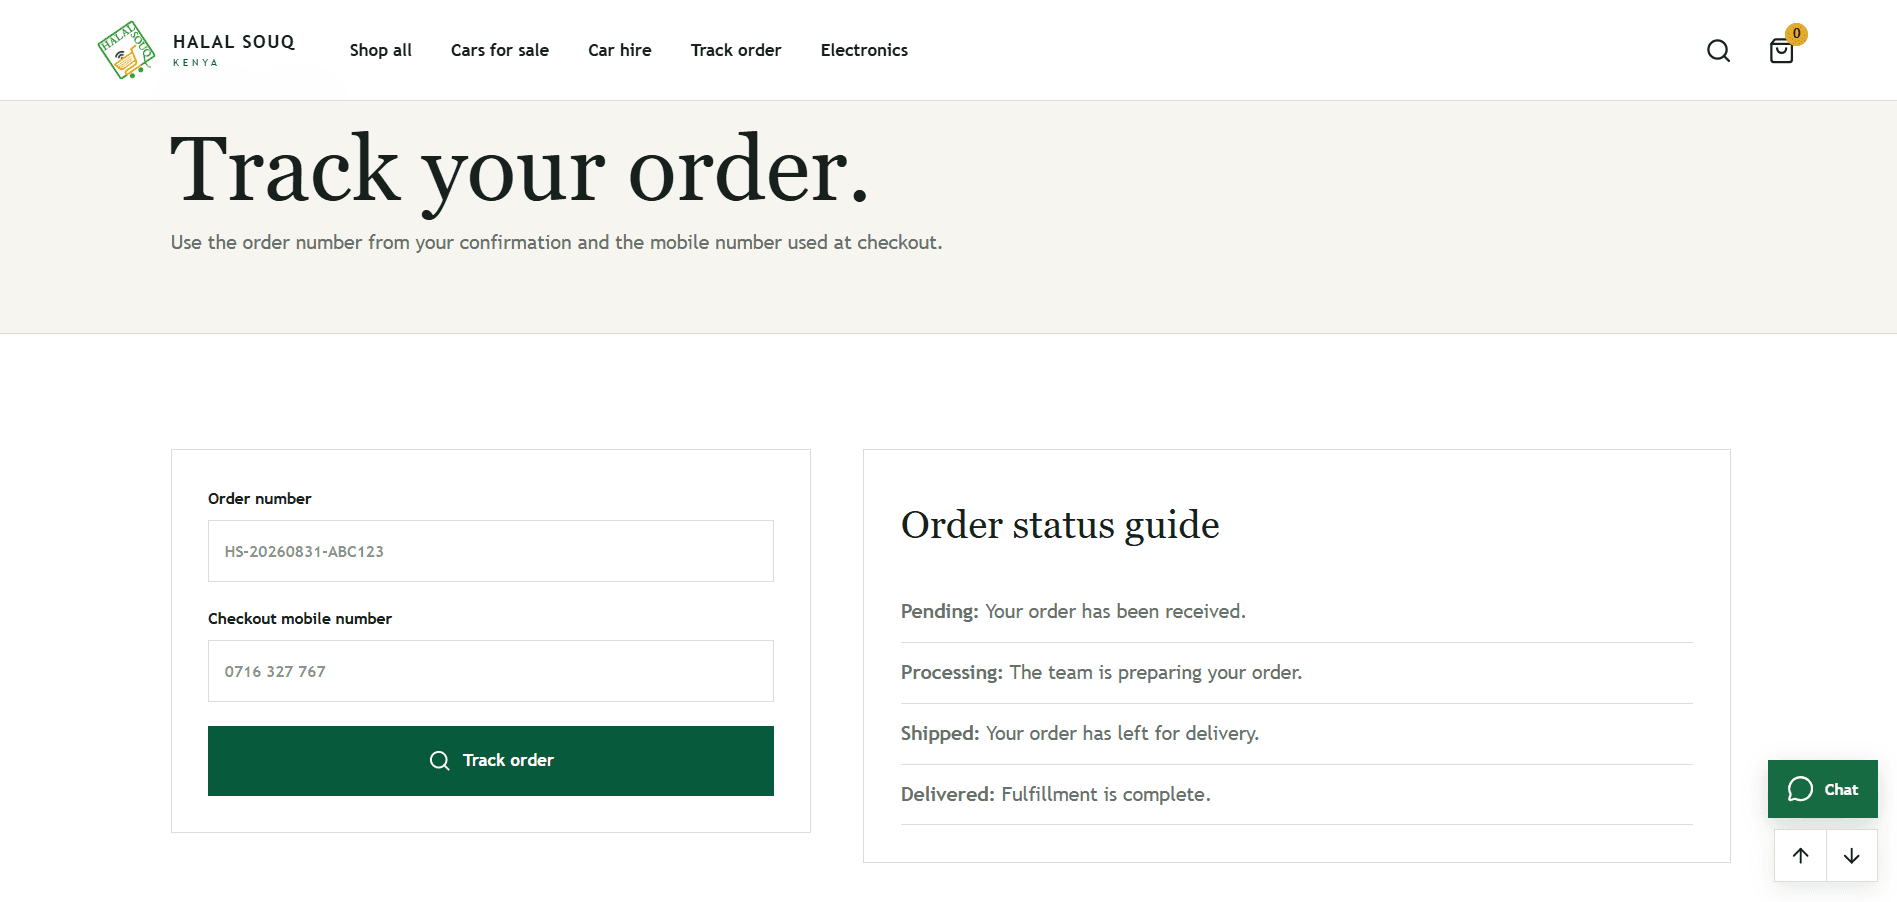Click the 'Use the order number' instruction text
The height and width of the screenshot is (902, 1897).
556,242
